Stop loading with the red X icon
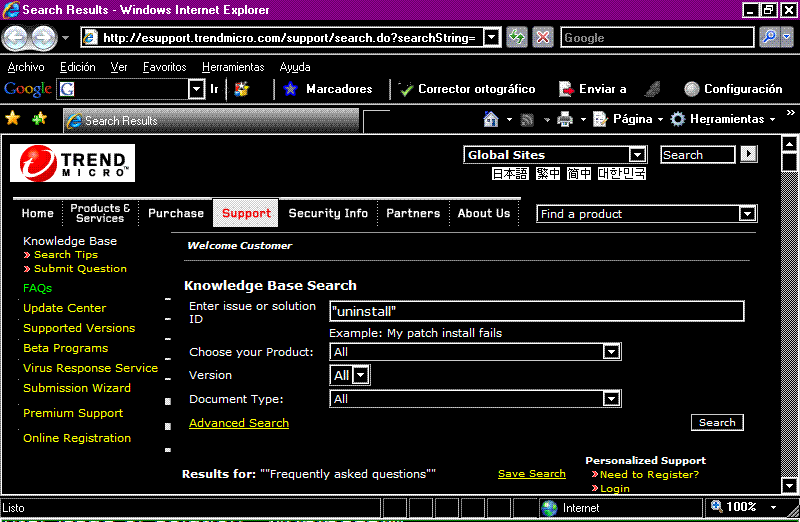 543,37
